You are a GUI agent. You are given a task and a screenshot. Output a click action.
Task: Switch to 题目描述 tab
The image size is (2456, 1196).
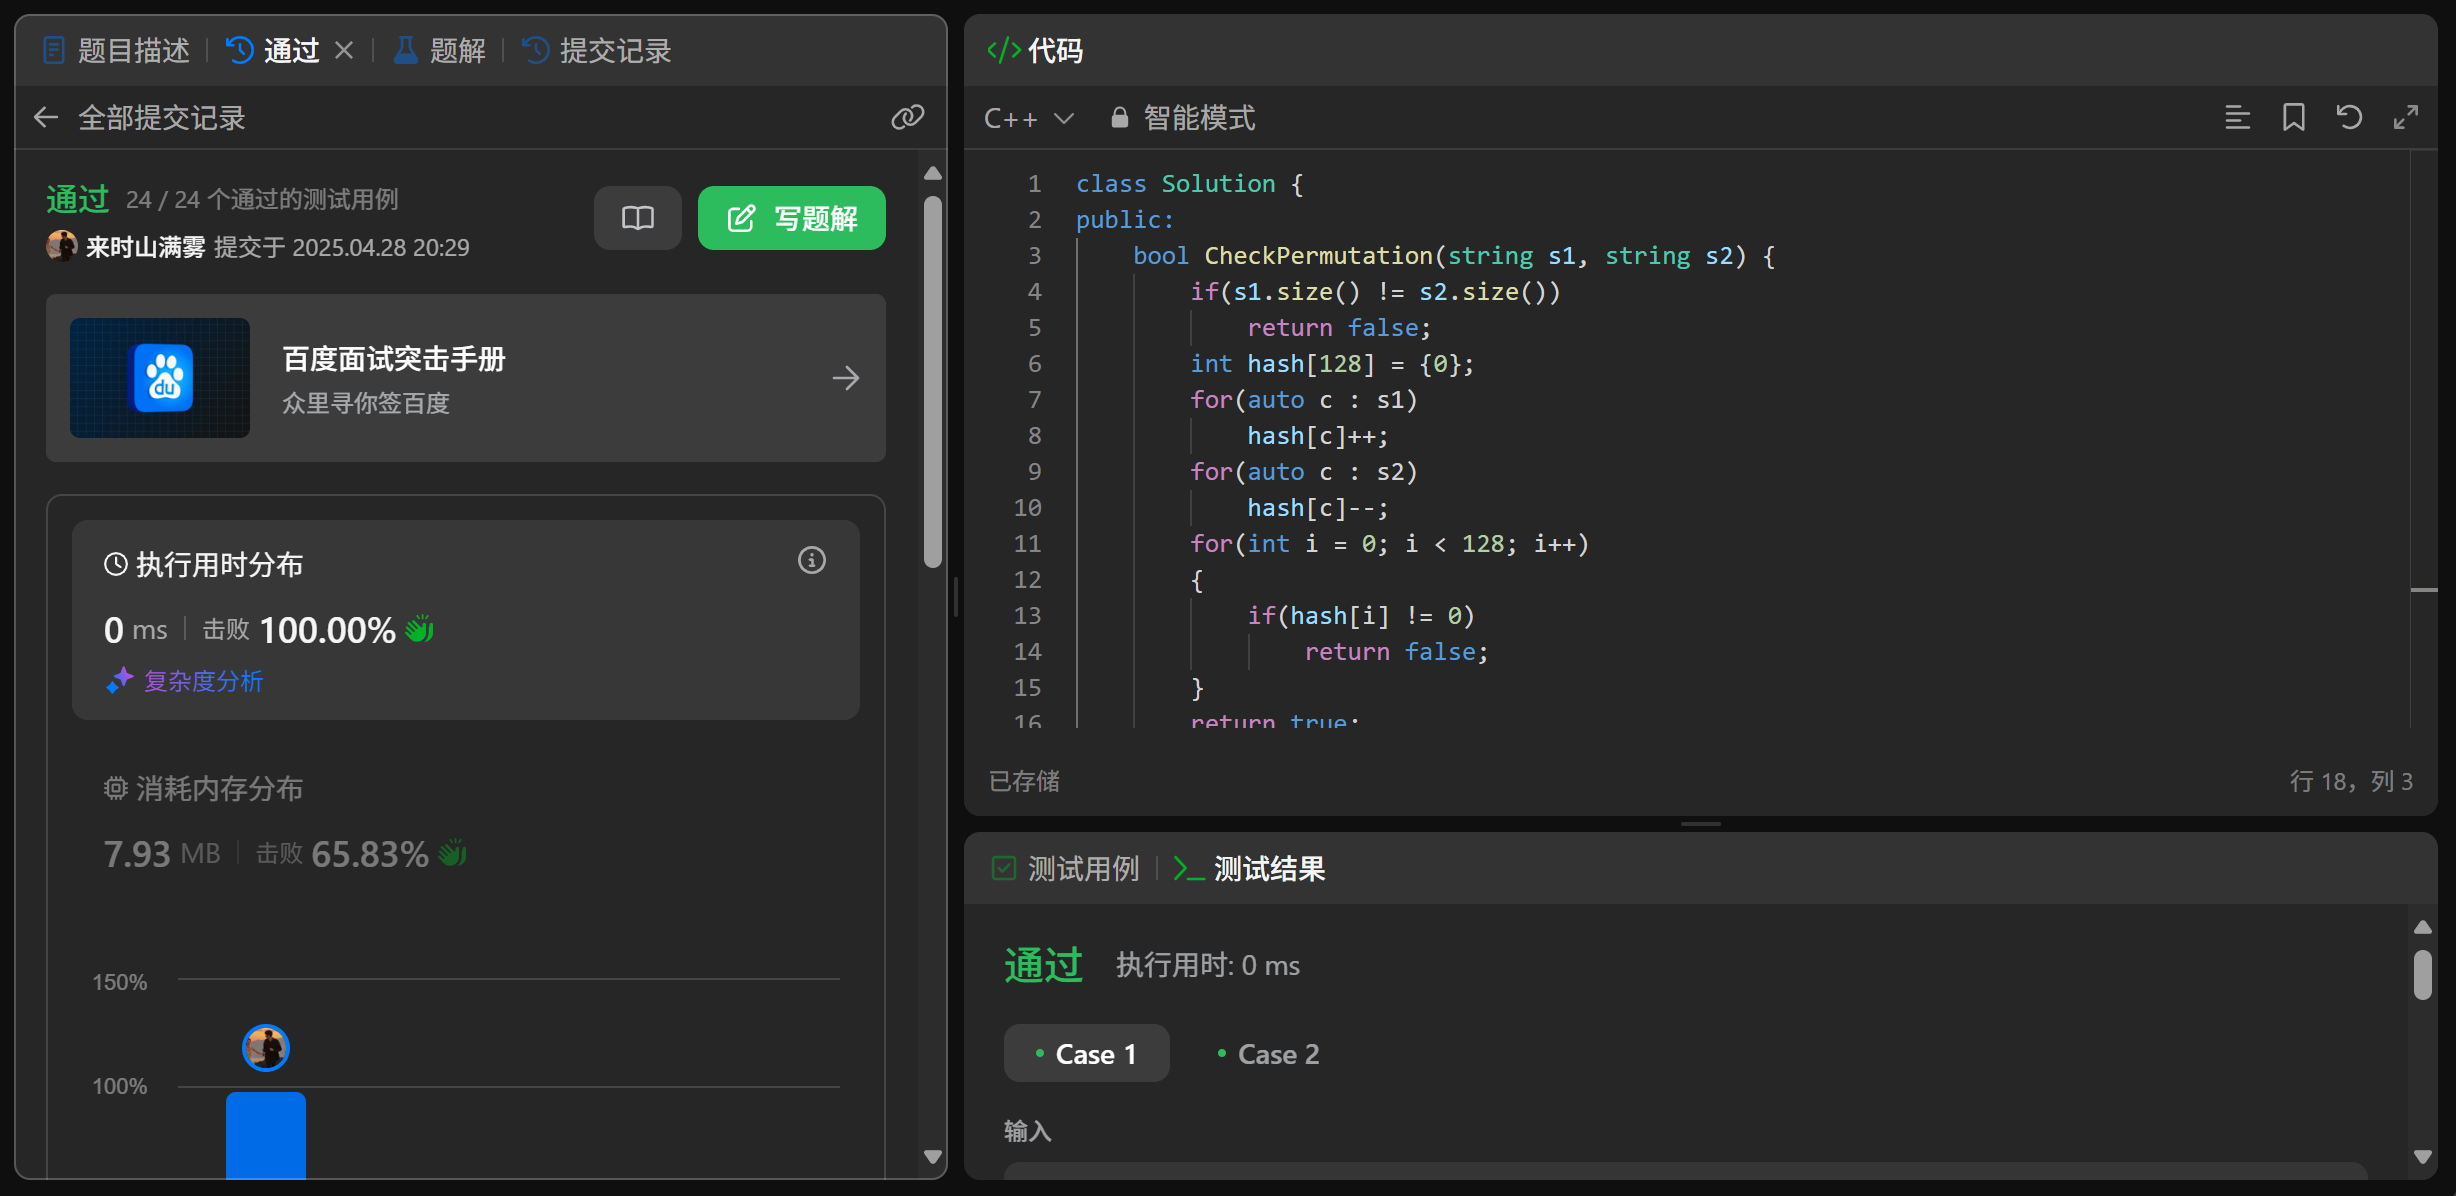click(118, 50)
